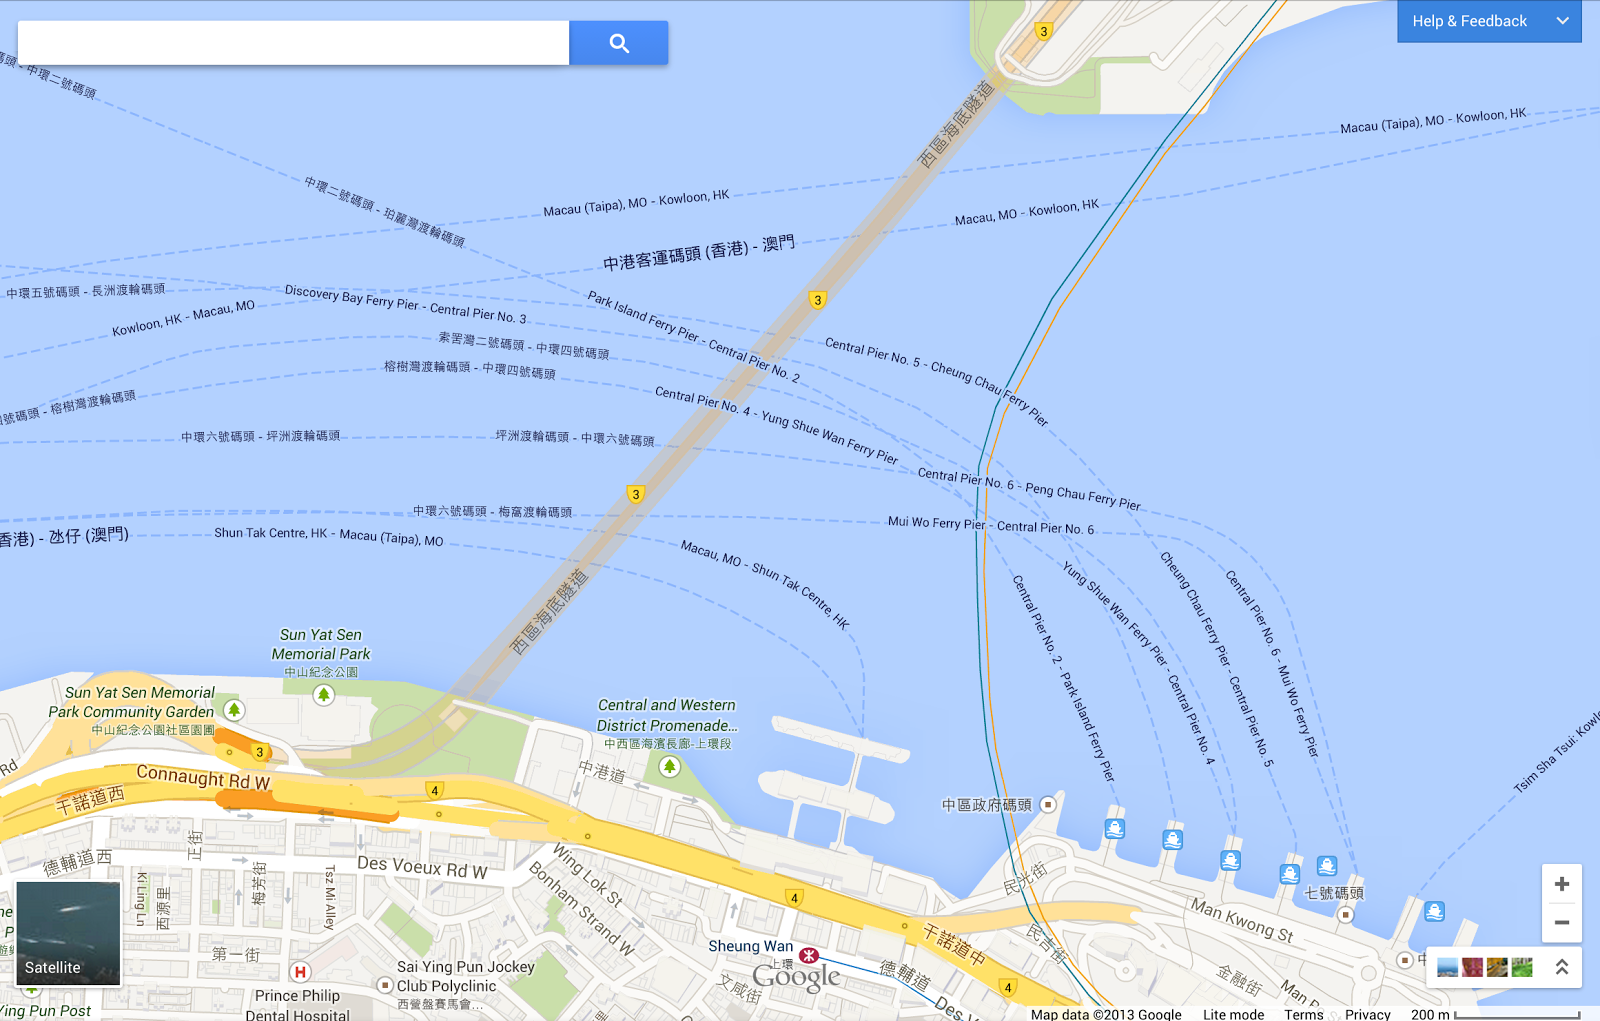Select the Sheung Wan MTR station icon
The width and height of the screenshot is (1600, 1021).
pyautogui.click(x=809, y=956)
